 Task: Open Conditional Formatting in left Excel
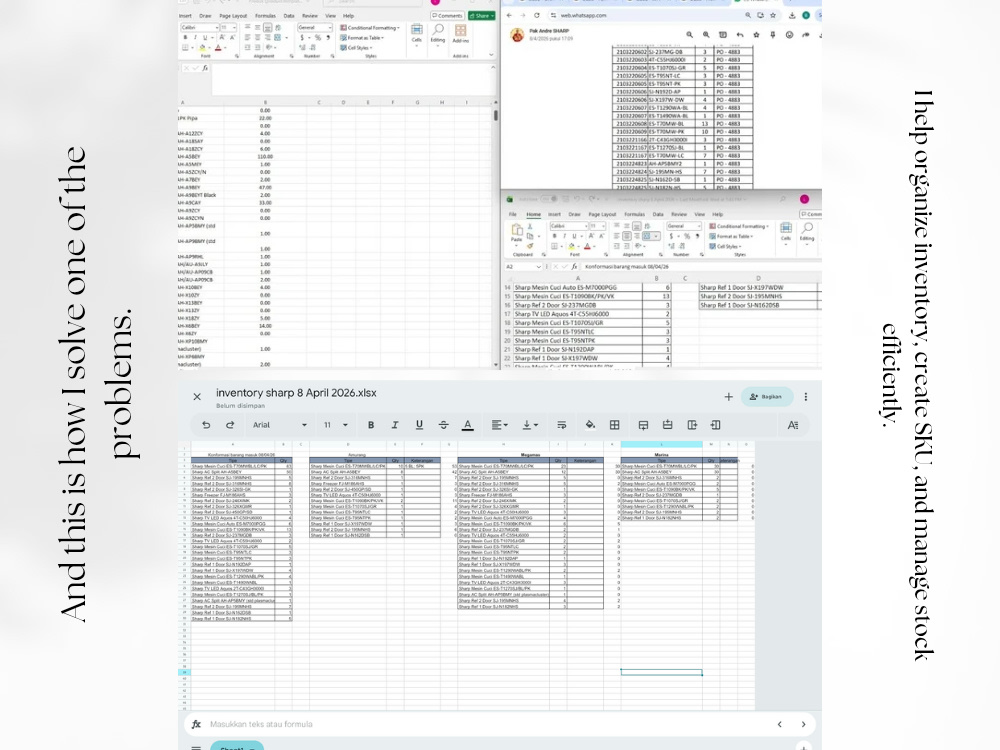[370, 28]
